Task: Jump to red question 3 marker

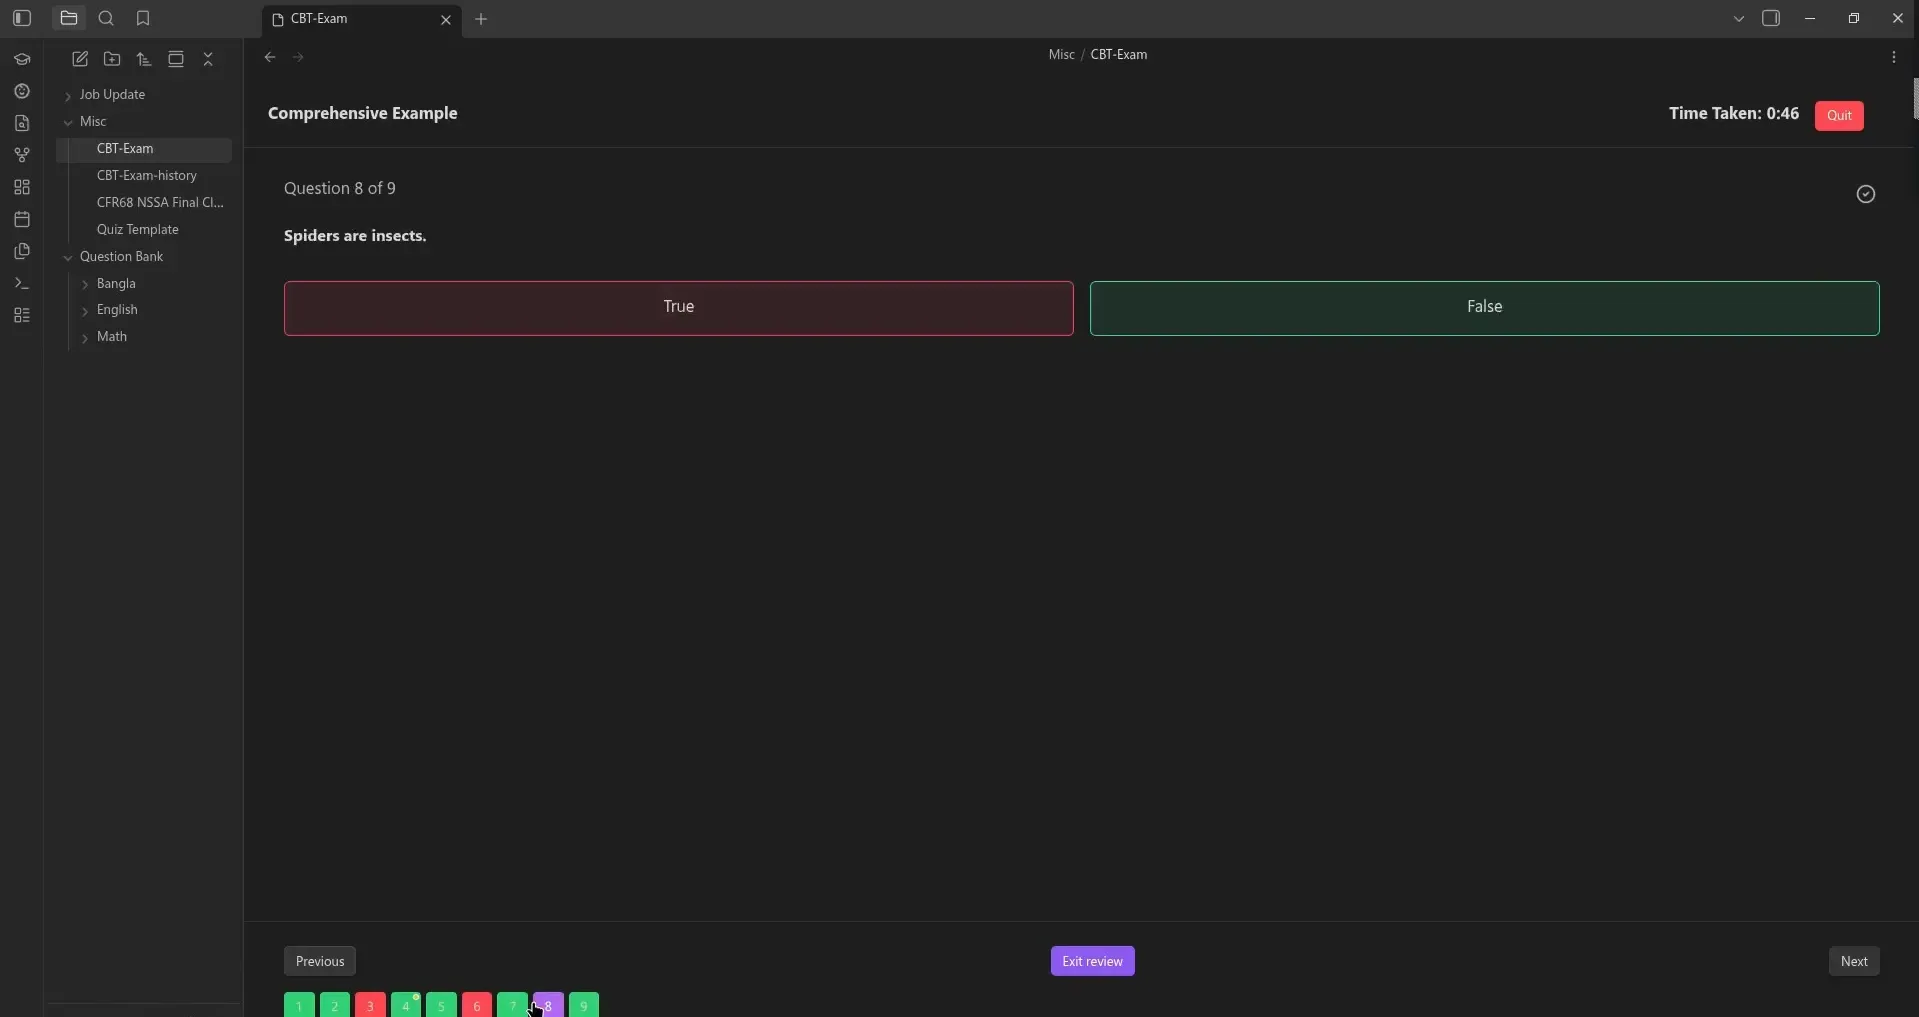Action: (370, 1005)
